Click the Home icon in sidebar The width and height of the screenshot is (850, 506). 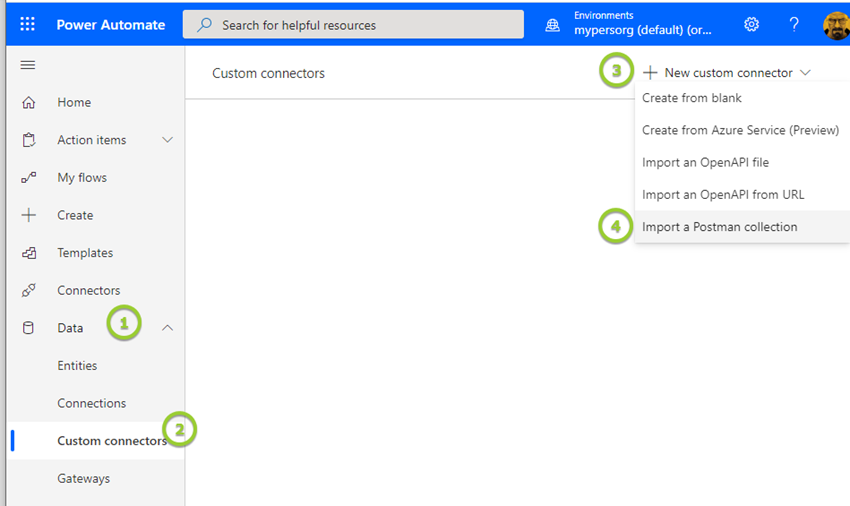tap(29, 102)
